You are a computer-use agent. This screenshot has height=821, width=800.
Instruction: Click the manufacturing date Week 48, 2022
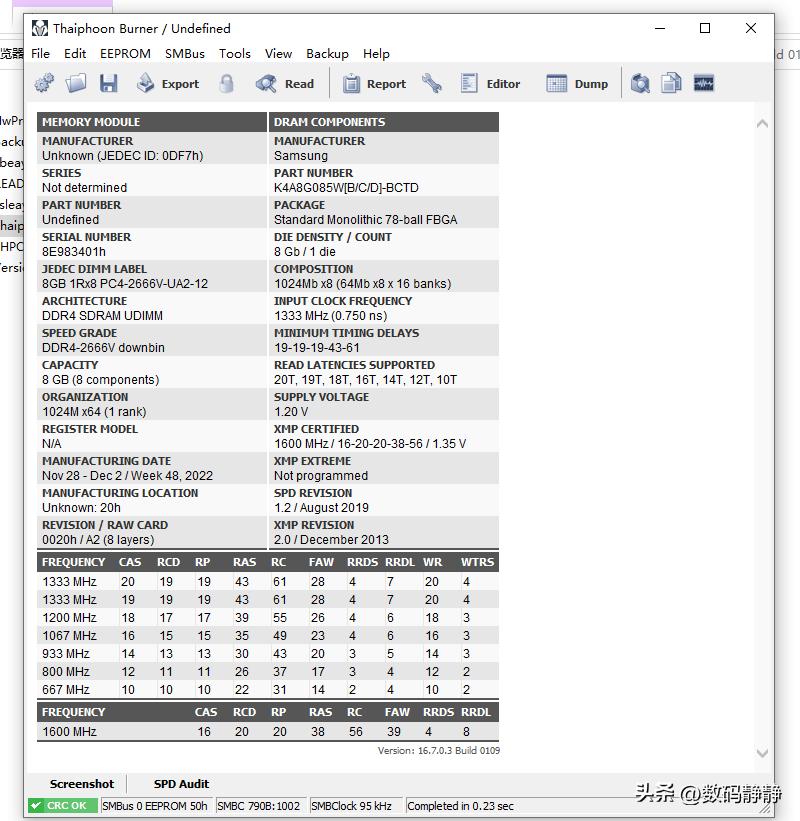tap(127, 476)
